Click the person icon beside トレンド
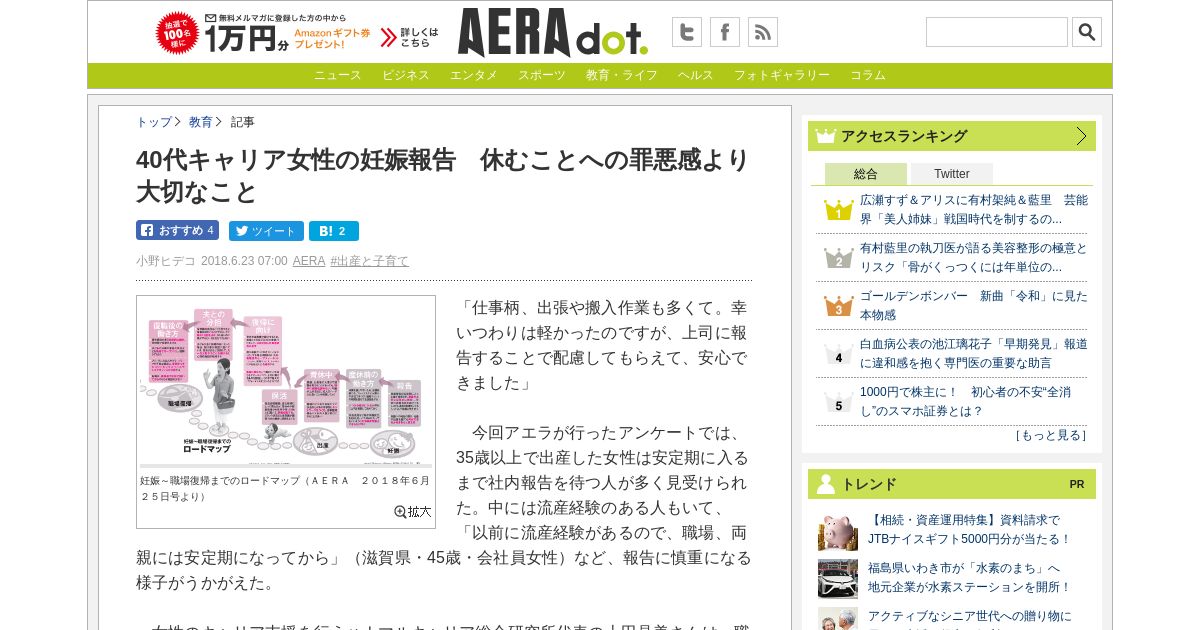This screenshot has height=630, width=1200. point(825,484)
